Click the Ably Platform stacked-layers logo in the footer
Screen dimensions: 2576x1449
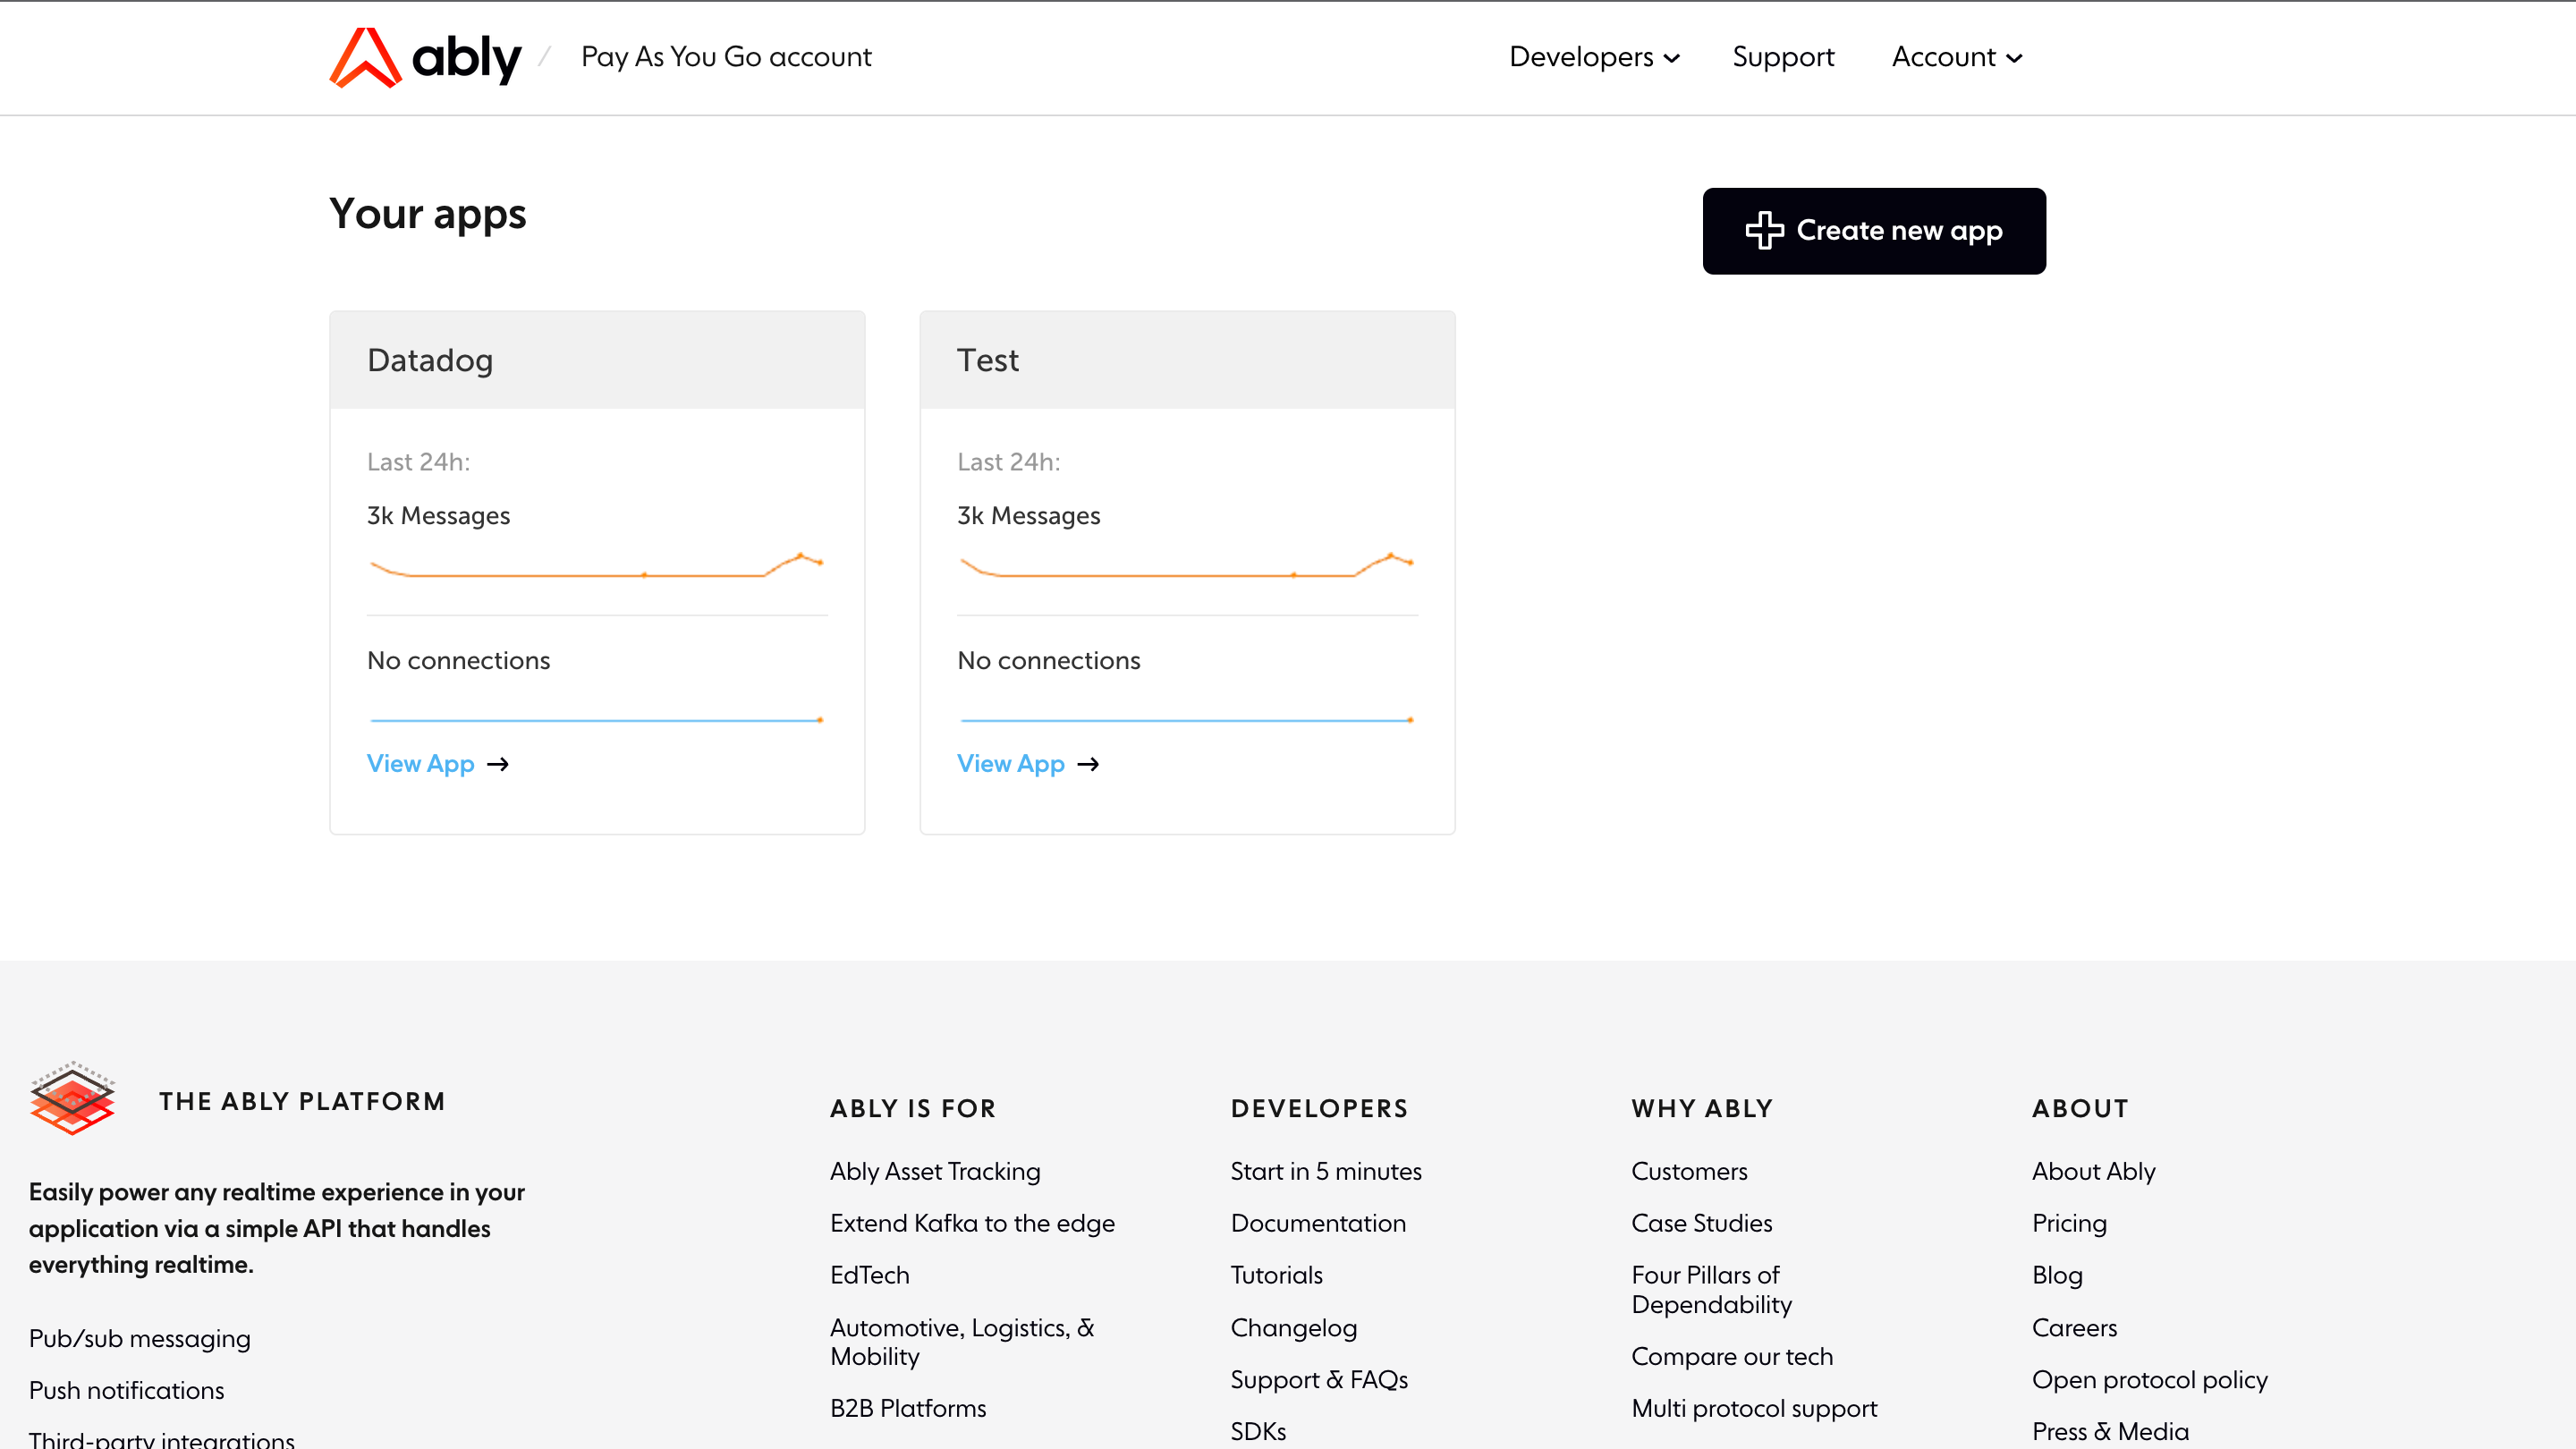click(x=72, y=1098)
